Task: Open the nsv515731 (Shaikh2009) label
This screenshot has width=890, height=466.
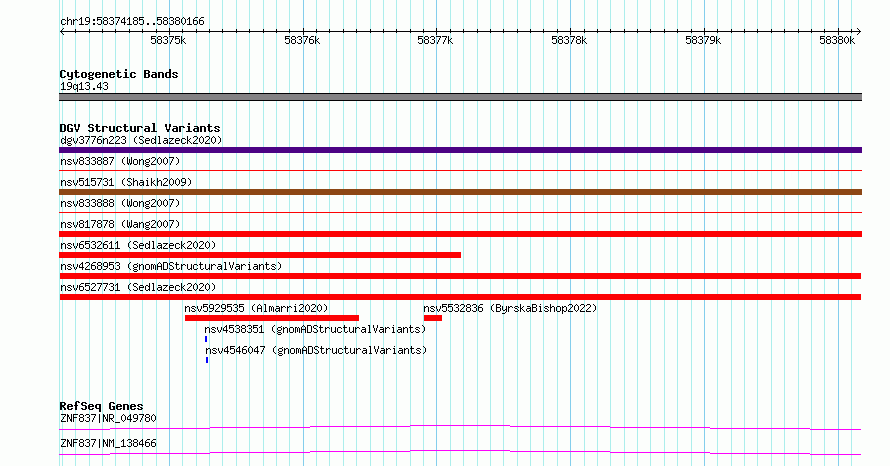Action: click(126, 182)
